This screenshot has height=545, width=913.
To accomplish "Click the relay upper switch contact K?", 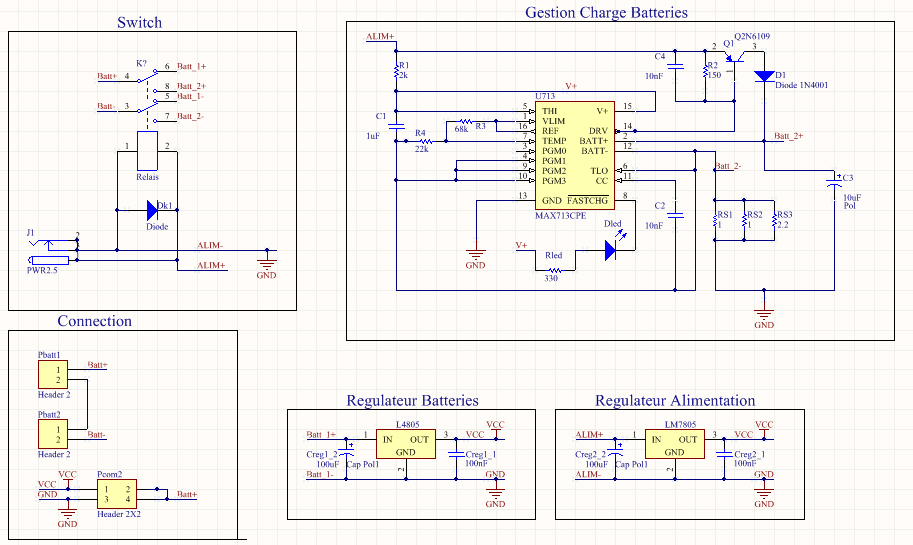I will click(147, 76).
